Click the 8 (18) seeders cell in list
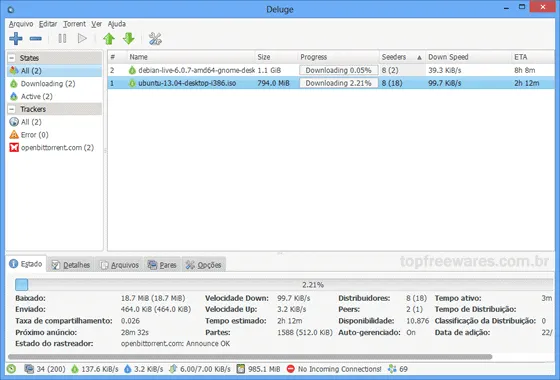Screen dimensions: 560x380 coord(392,83)
